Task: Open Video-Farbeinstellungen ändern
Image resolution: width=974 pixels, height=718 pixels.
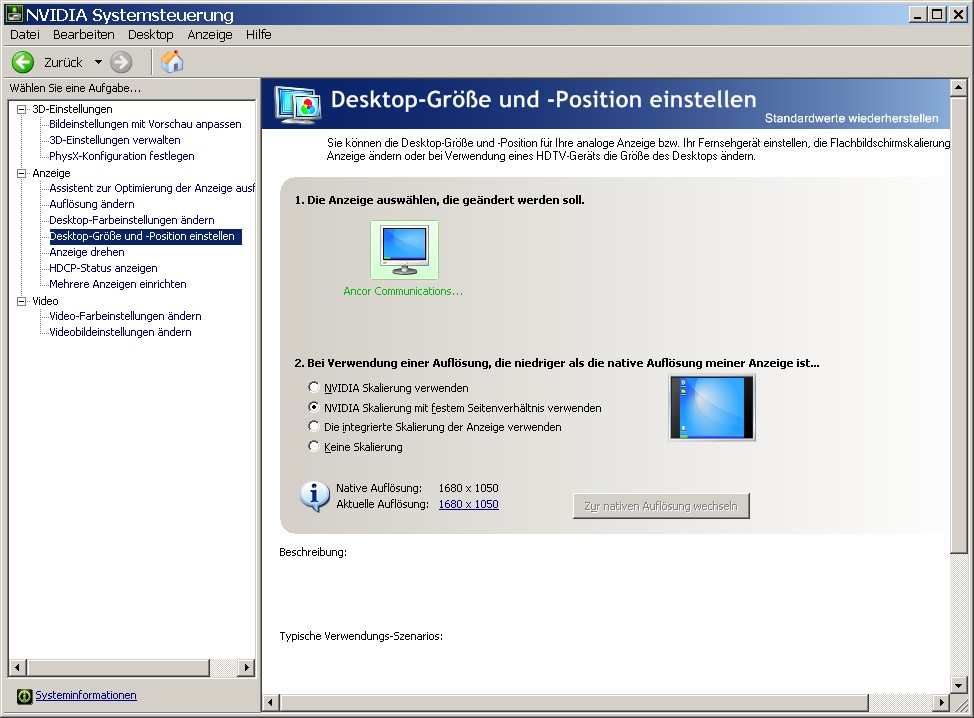Action: point(125,316)
